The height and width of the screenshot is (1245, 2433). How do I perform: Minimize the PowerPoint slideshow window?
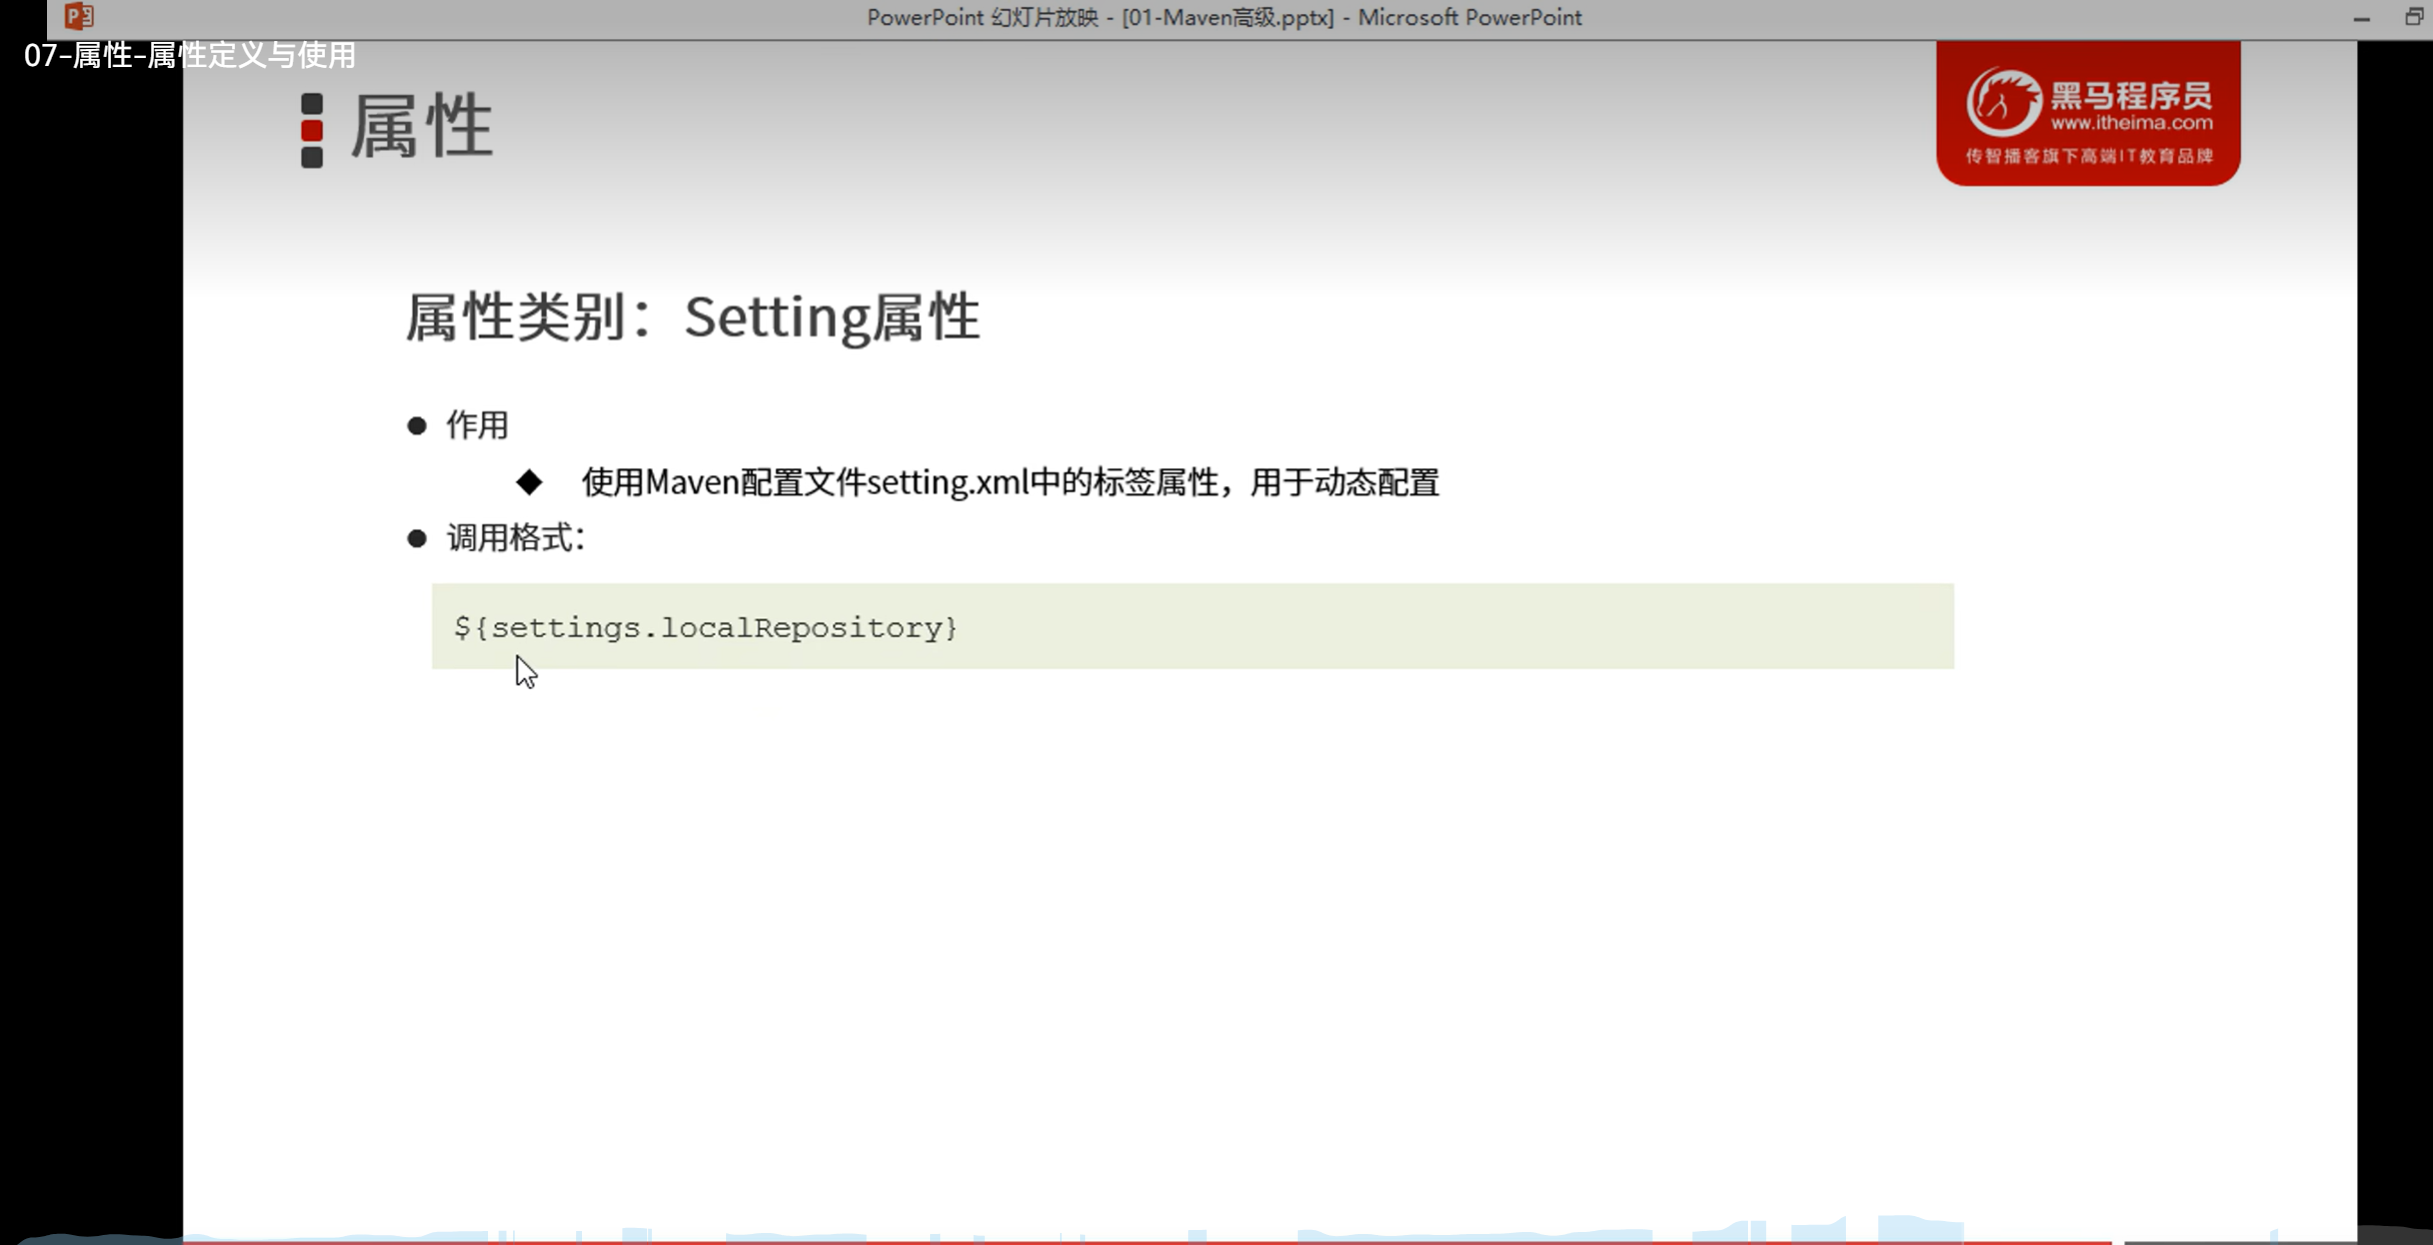(2361, 18)
